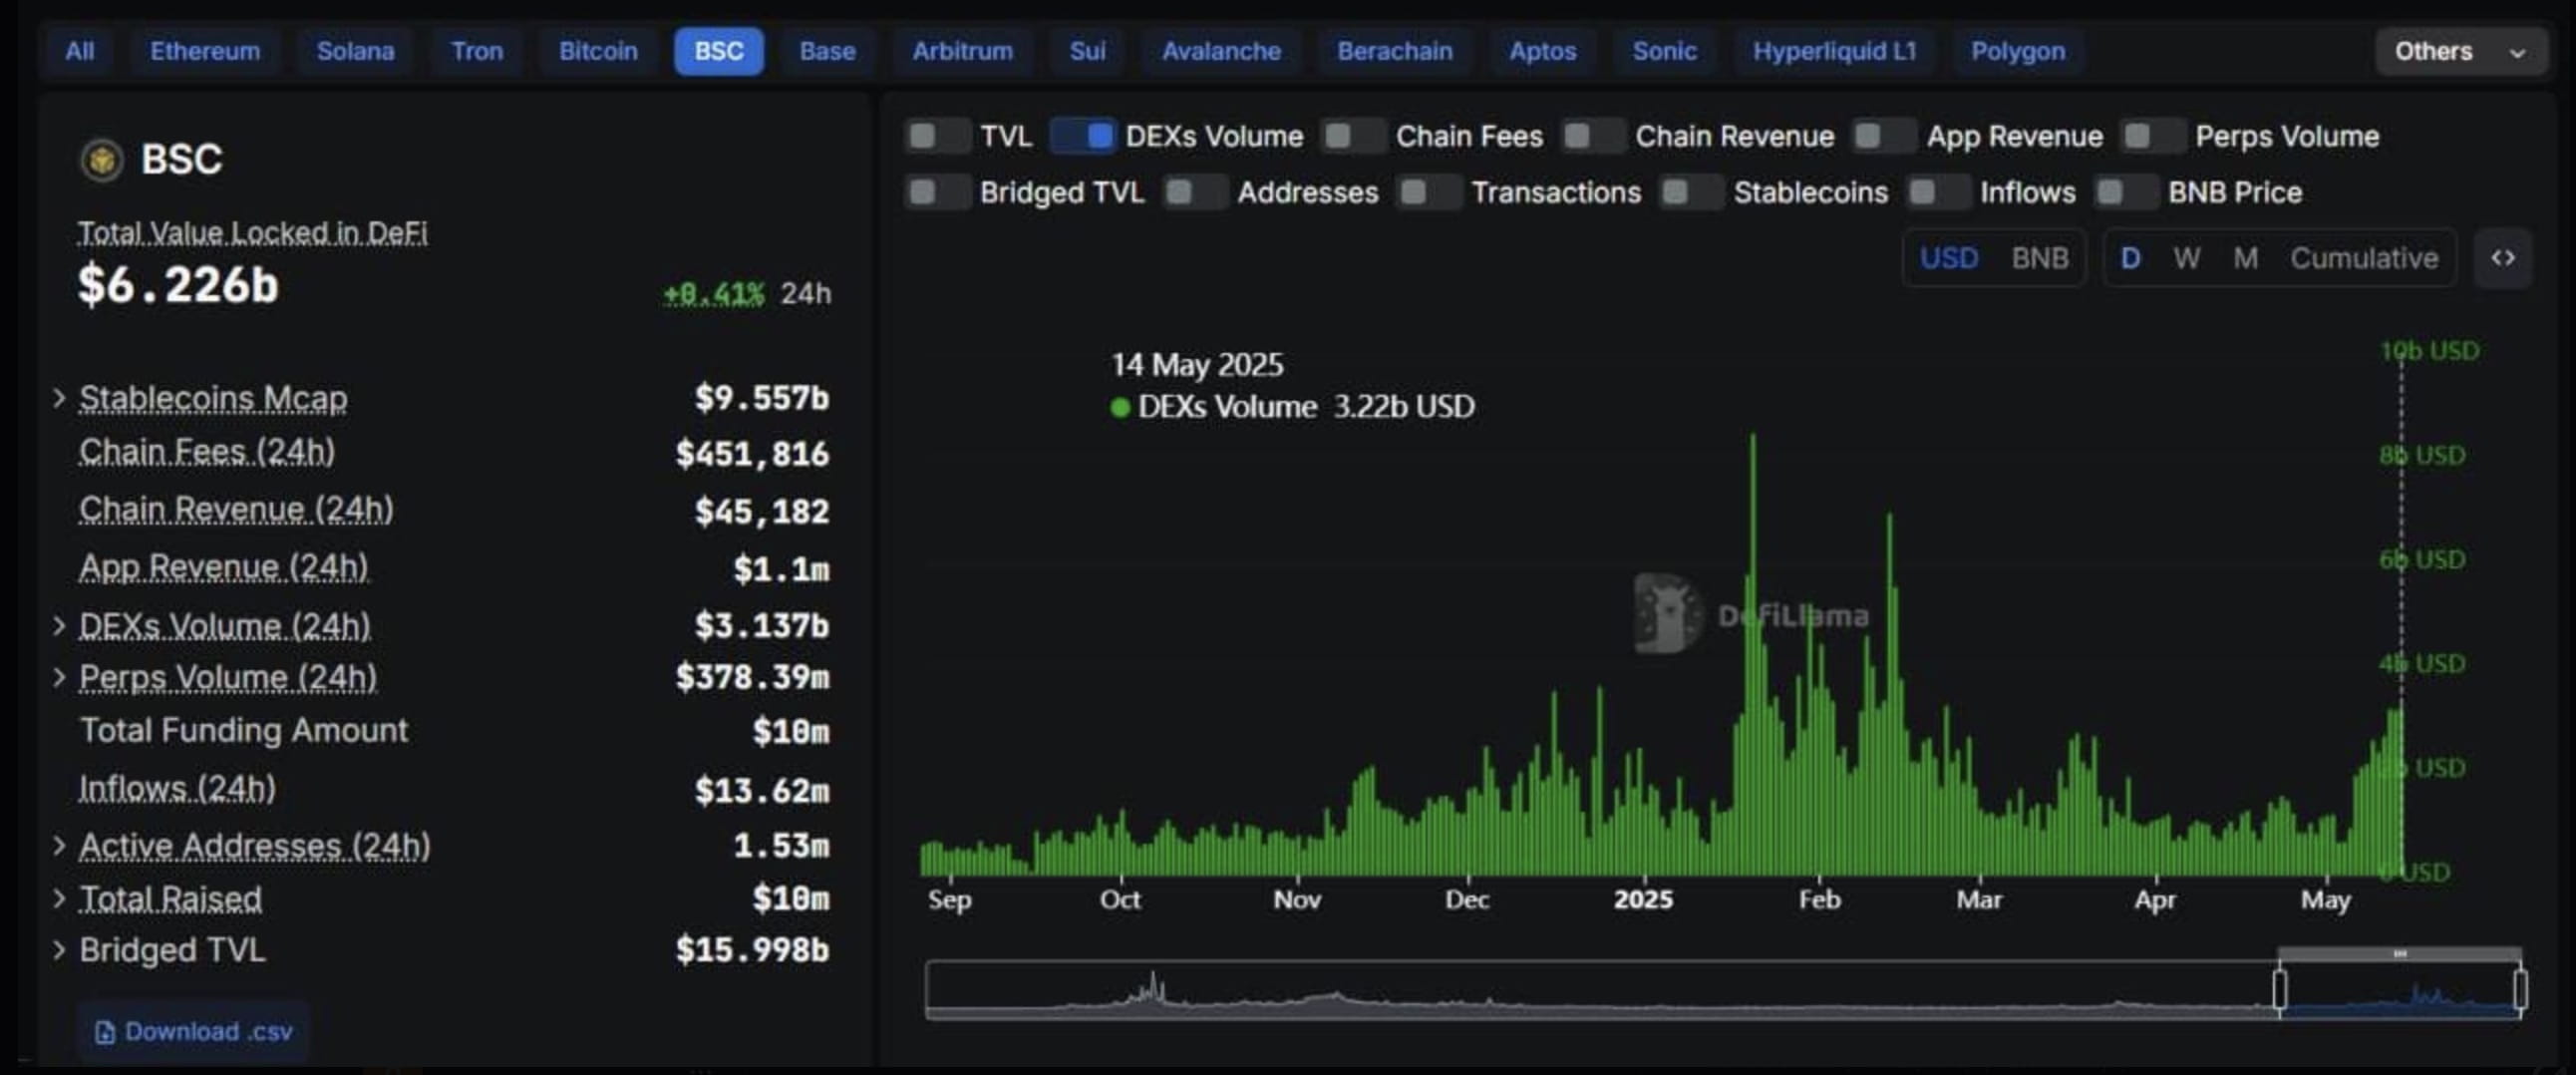Switch to the Berachain tab
The height and width of the screenshot is (1075, 2576).
(1395, 51)
